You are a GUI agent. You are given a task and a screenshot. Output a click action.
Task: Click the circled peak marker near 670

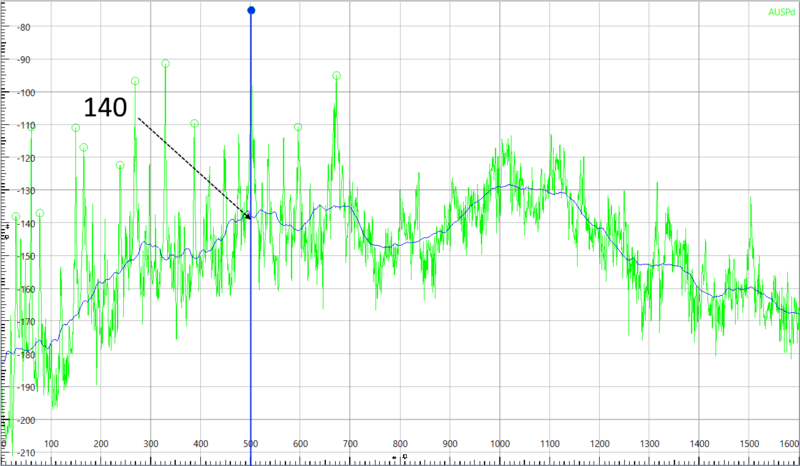point(337,76)
